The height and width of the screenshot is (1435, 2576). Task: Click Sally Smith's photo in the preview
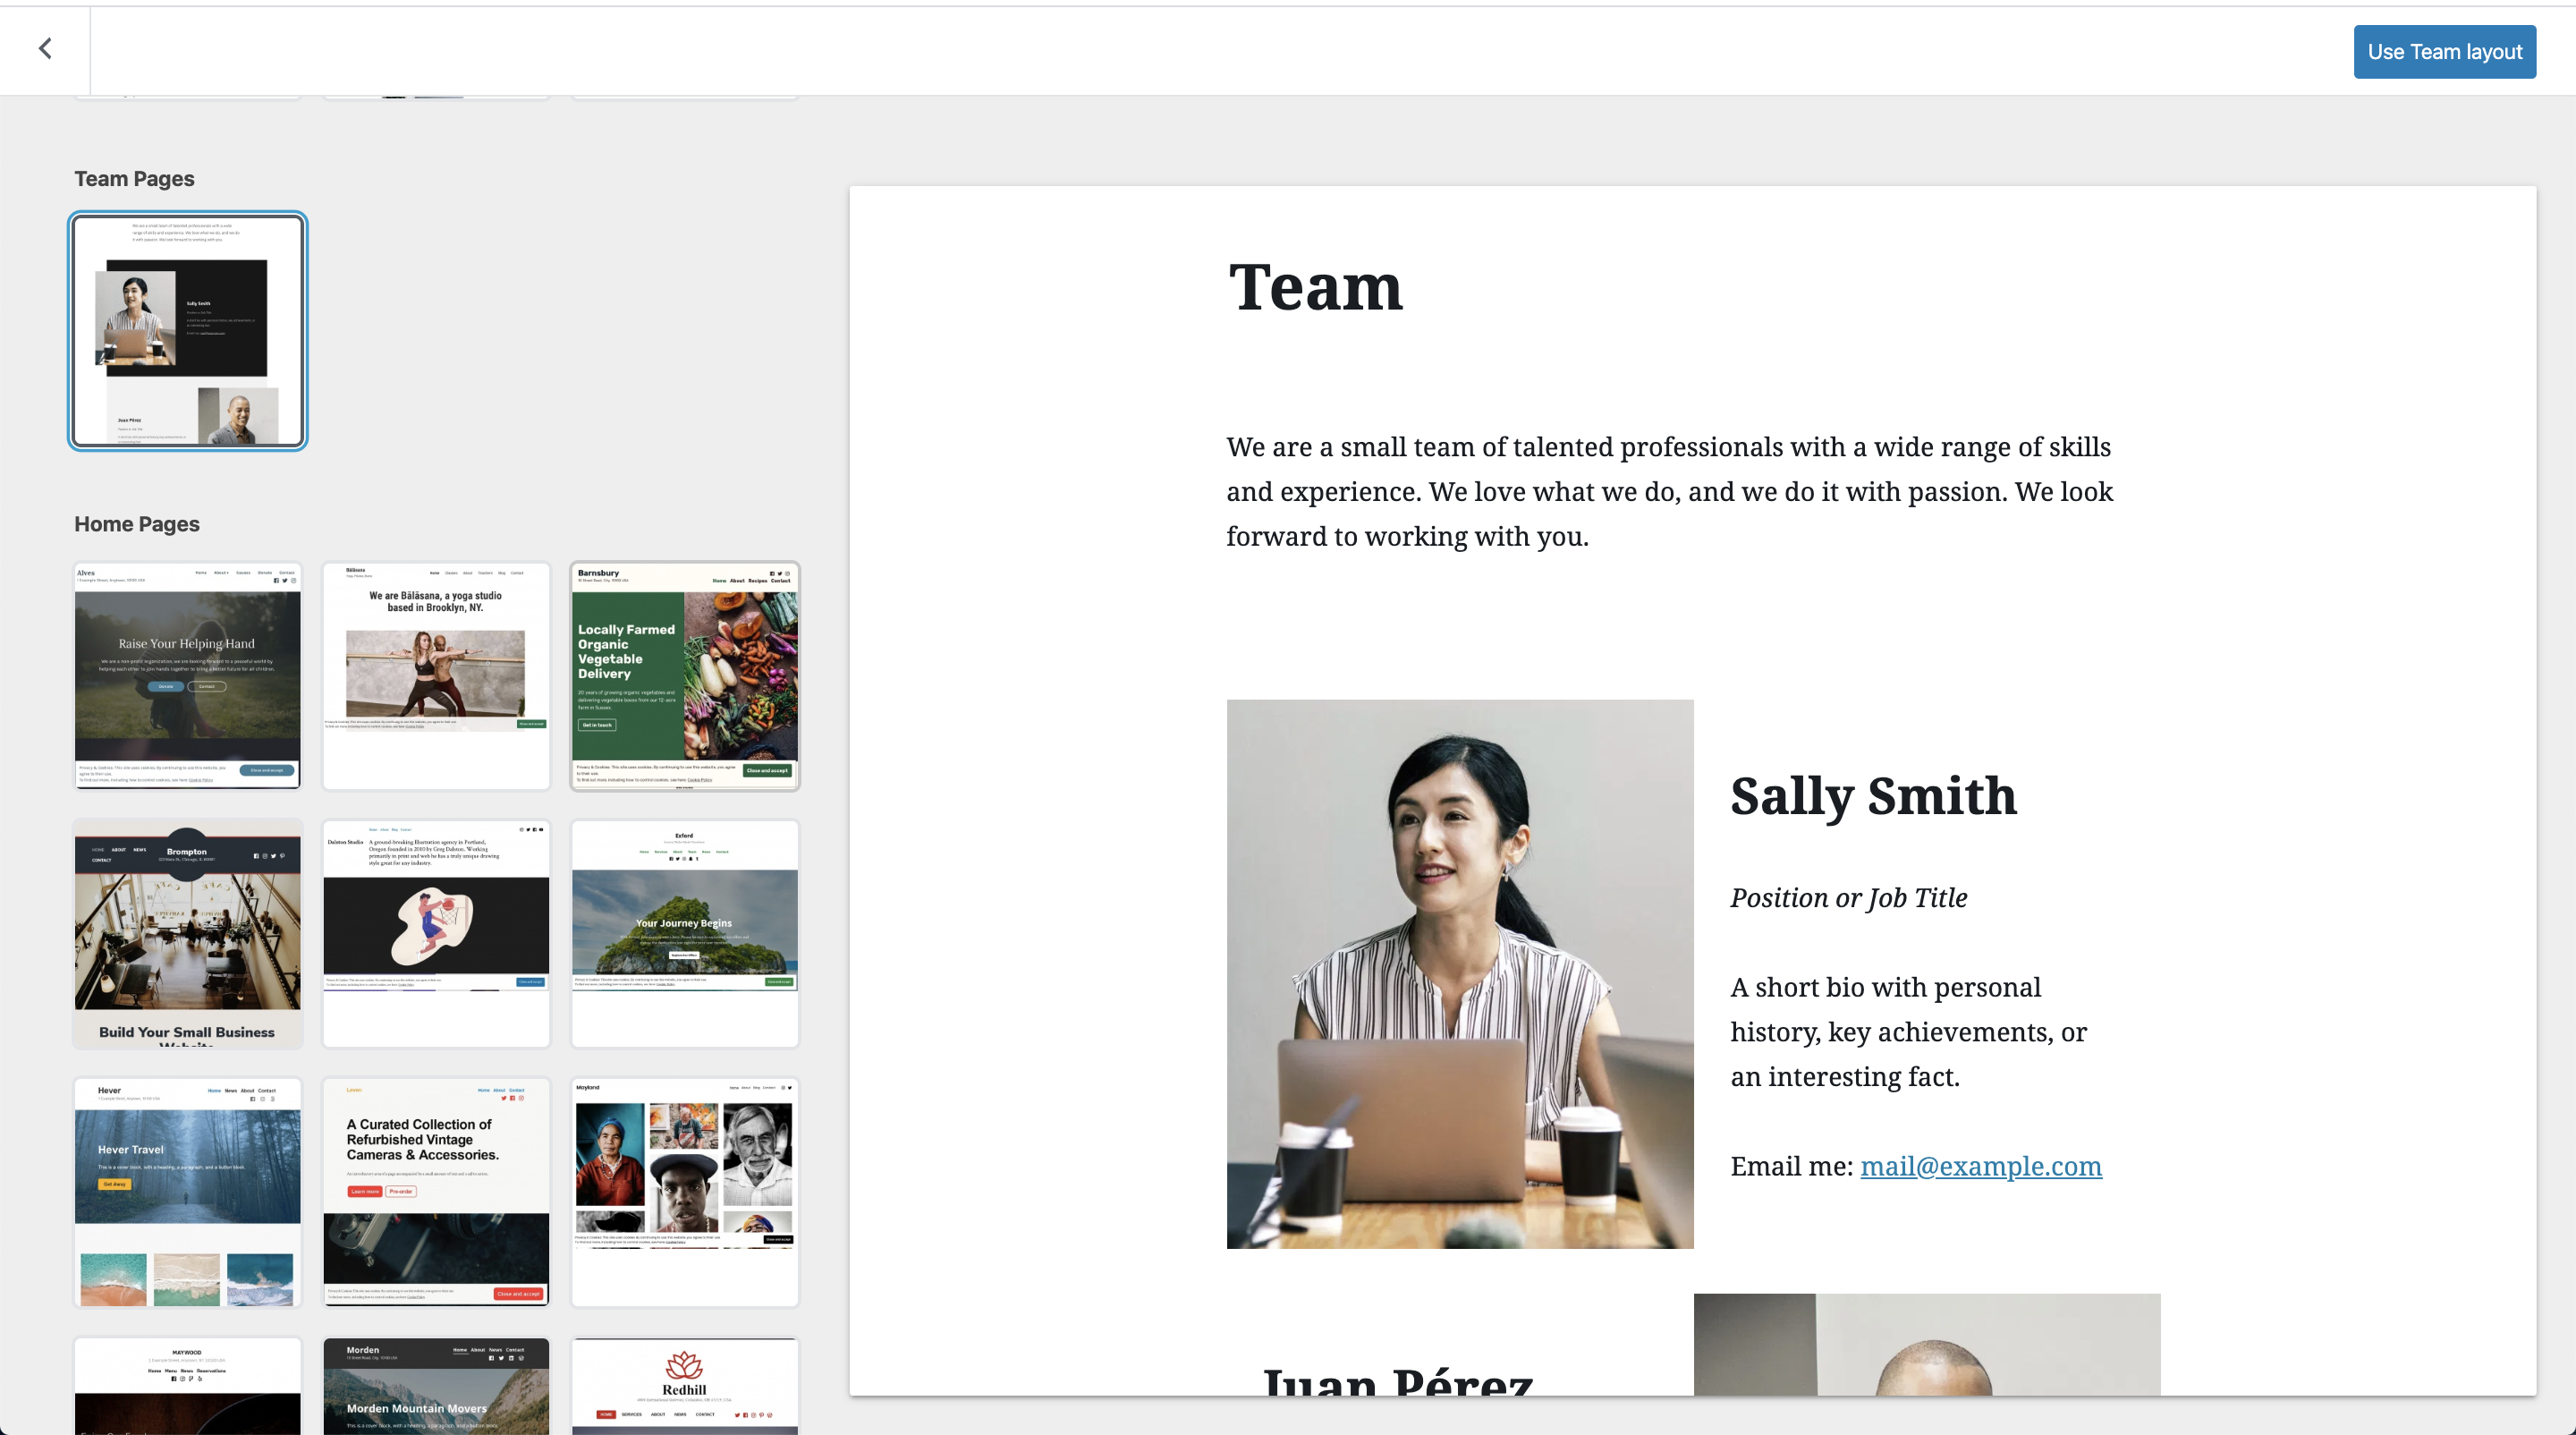1460,973
